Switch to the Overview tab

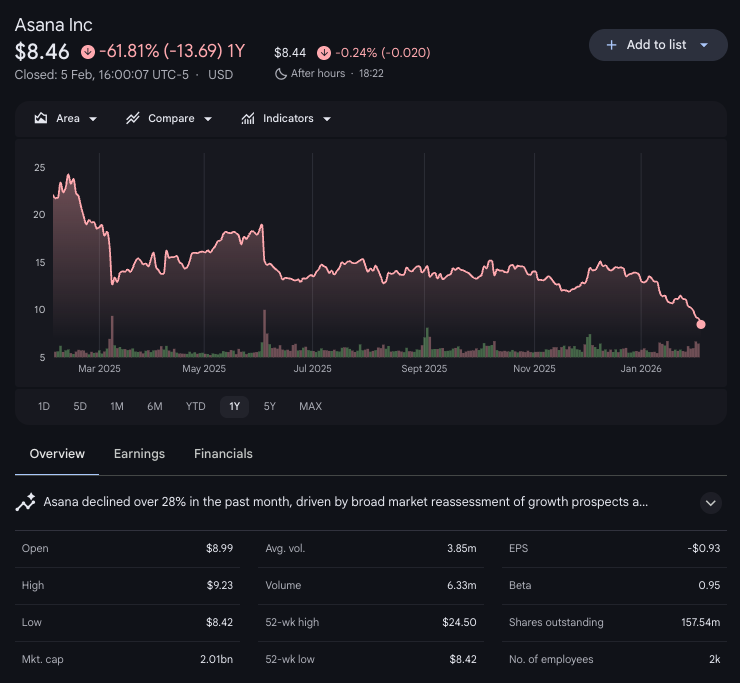tap(57, 454)
